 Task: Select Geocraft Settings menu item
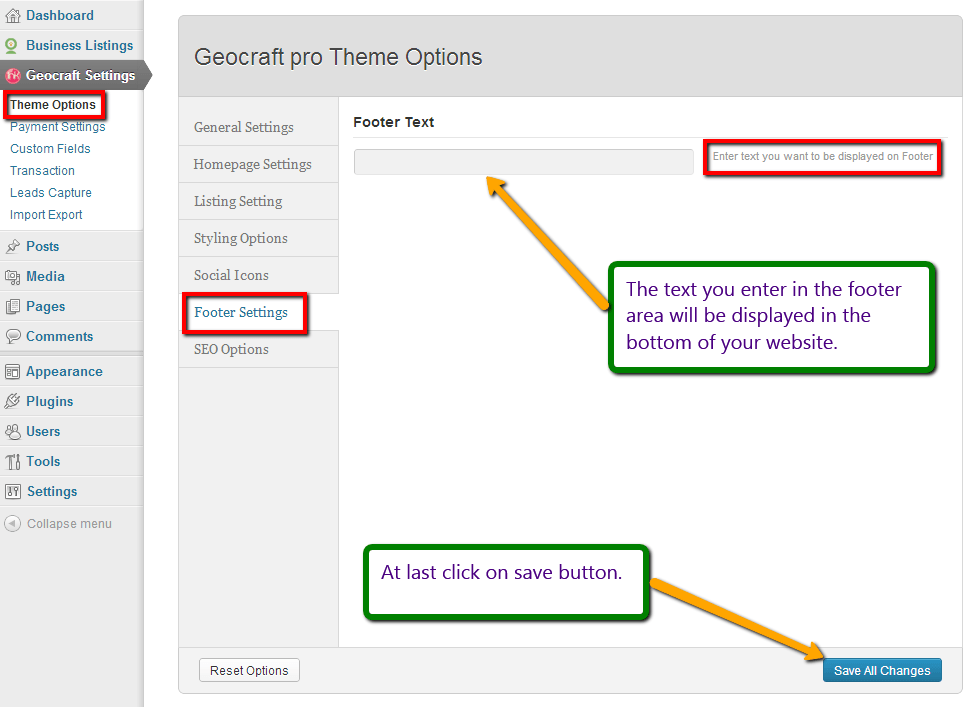pos(80,75)
